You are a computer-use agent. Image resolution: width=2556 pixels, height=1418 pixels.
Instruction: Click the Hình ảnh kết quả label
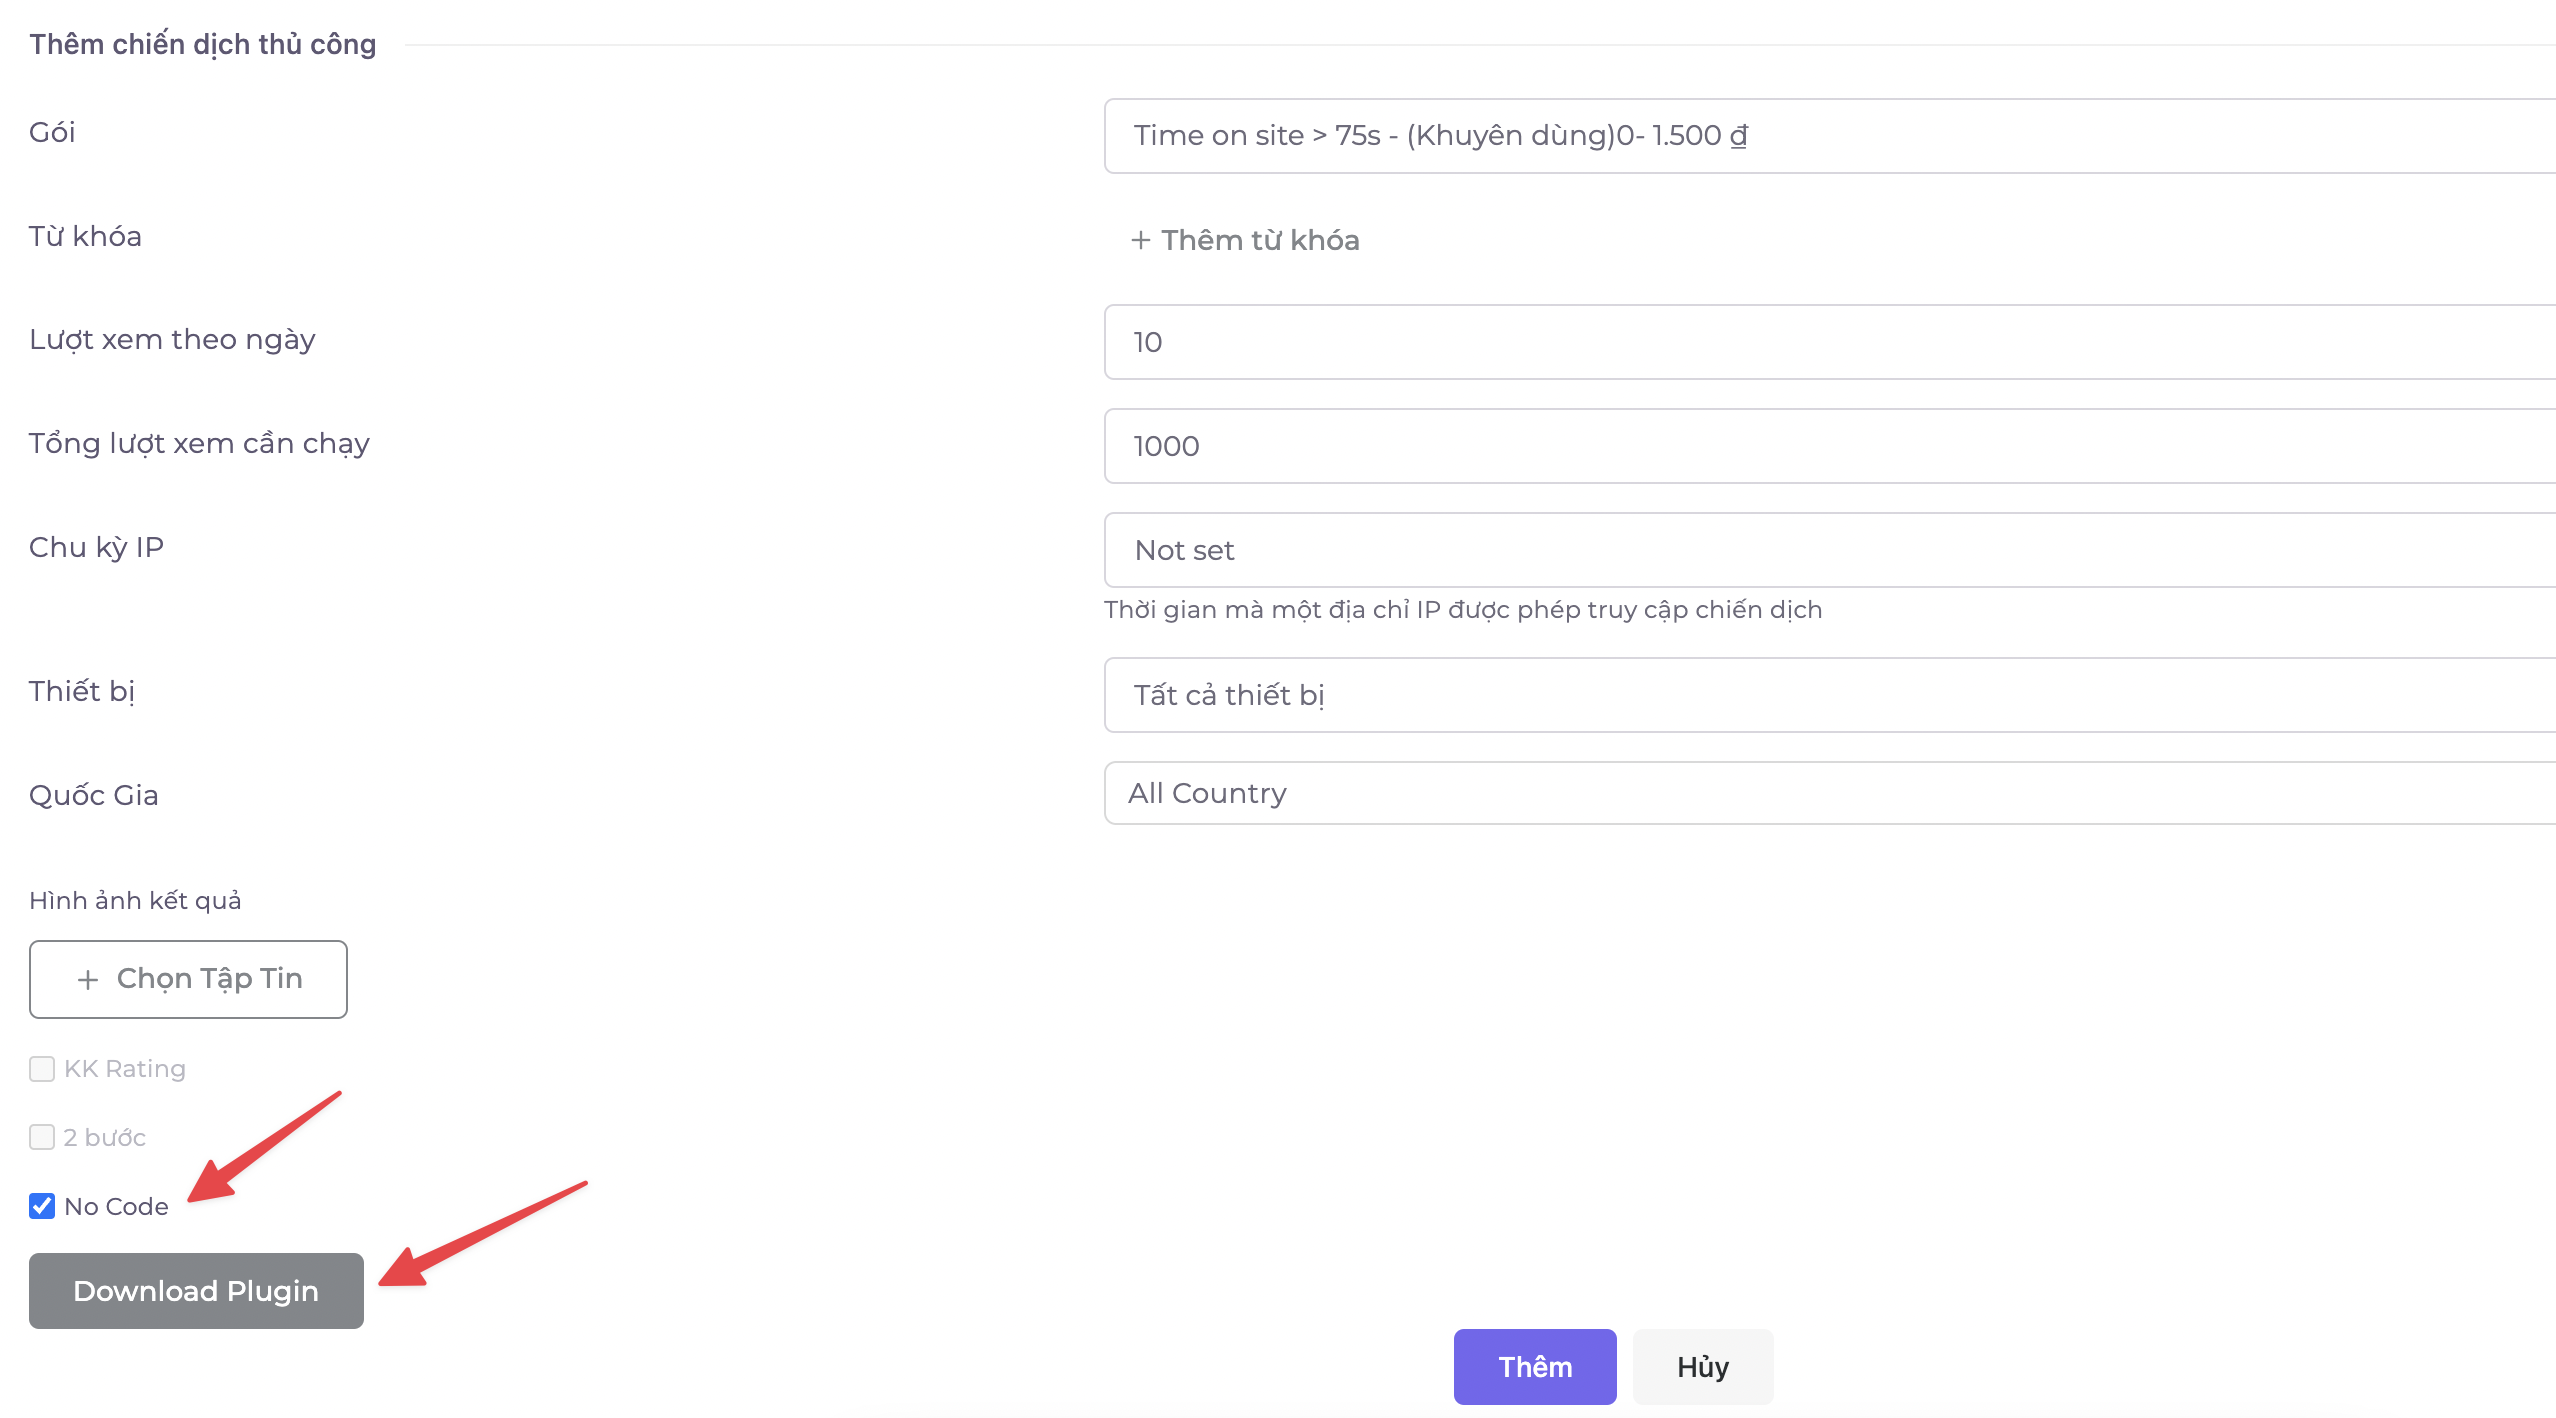point(135,901)
